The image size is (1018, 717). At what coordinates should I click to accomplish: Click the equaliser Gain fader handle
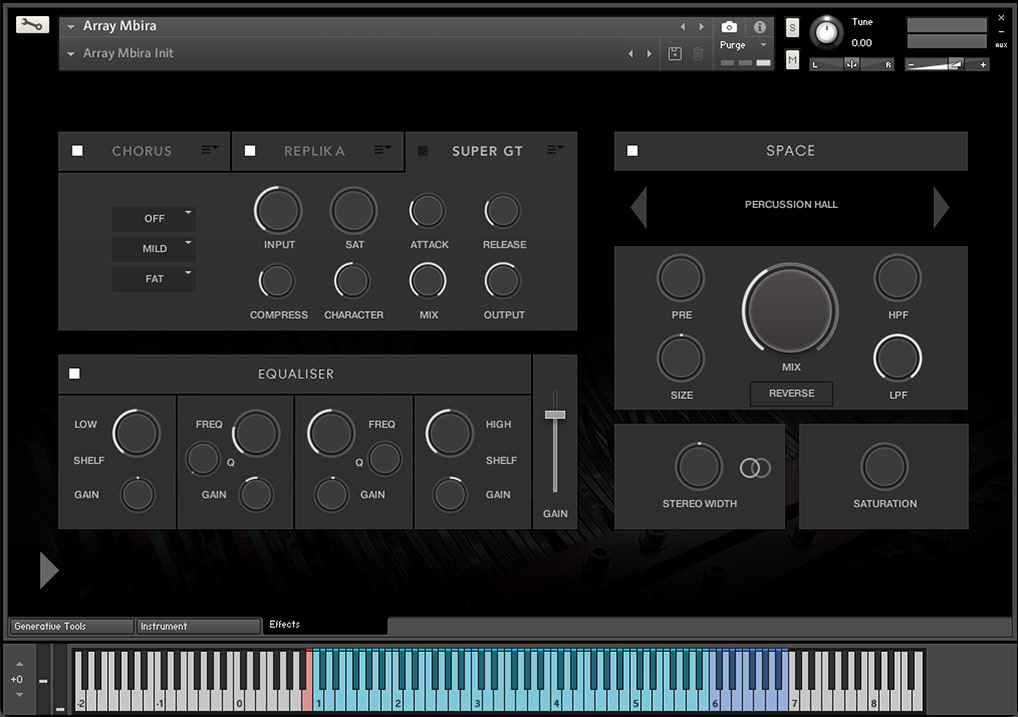pyautogui.click(x=555, y=414)
